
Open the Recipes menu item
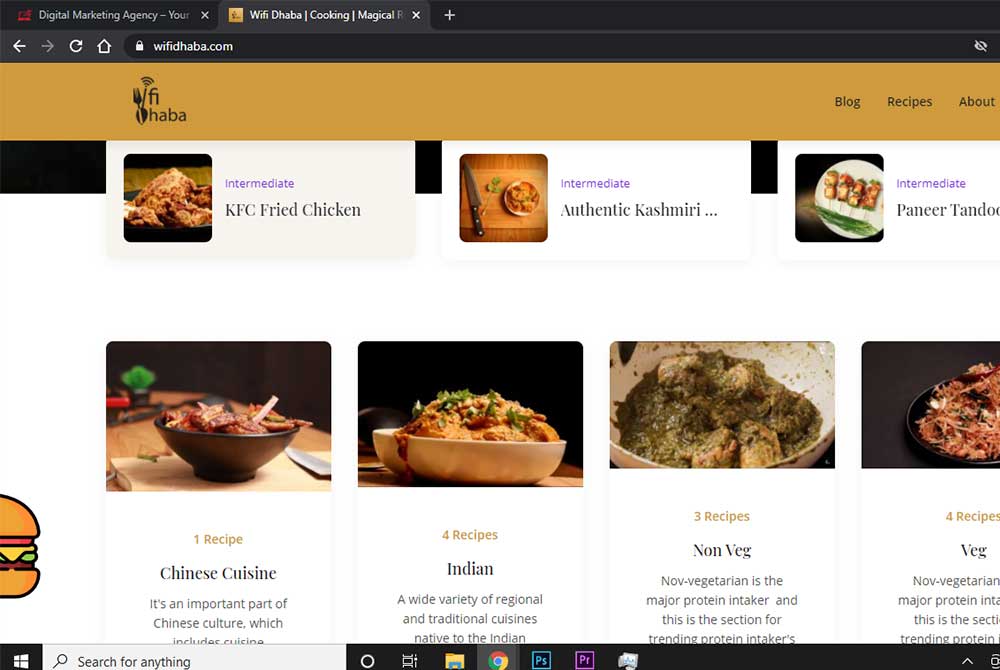pyautogui.click(x=909, y=102)
